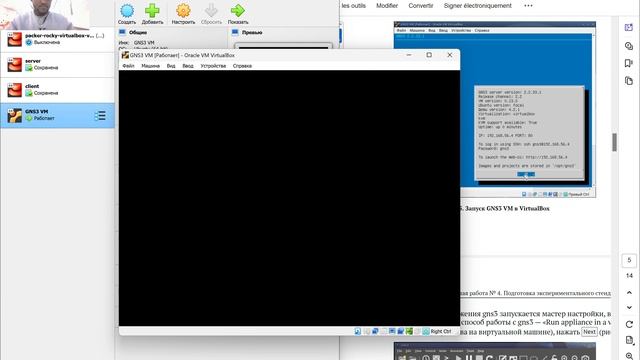Screen dimensions: 640x360
Task: Click the green Показать (Show) arrow icon
Action: click(238, 14)
